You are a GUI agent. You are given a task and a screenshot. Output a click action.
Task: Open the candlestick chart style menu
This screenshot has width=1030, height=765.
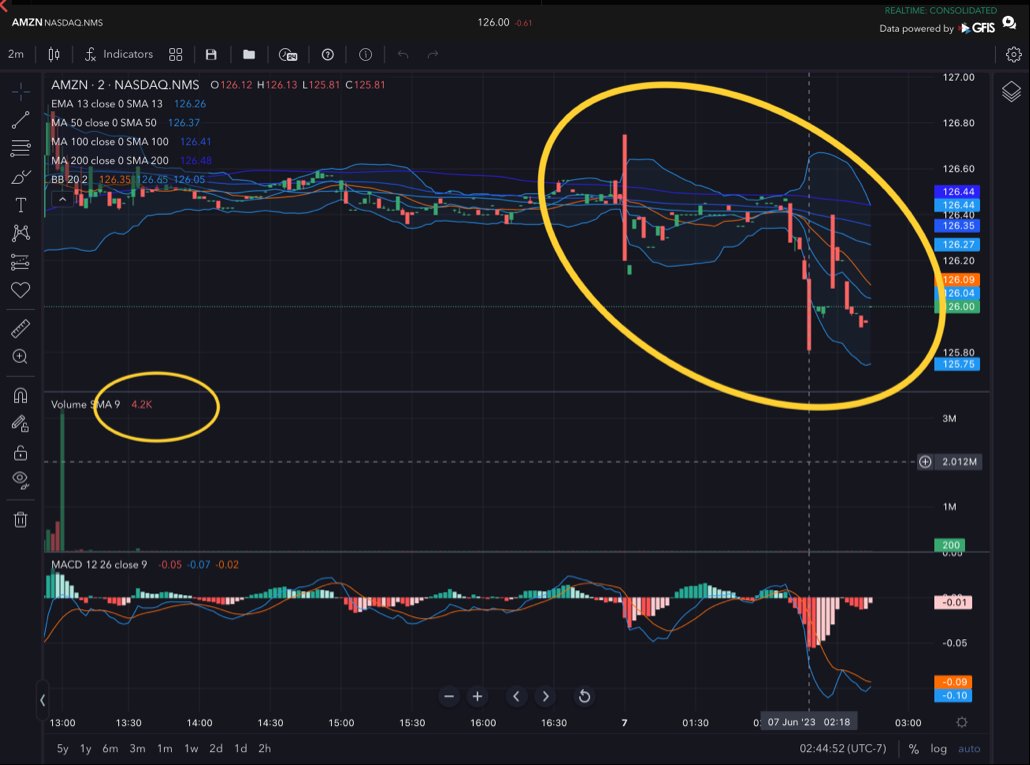[54, 55]
